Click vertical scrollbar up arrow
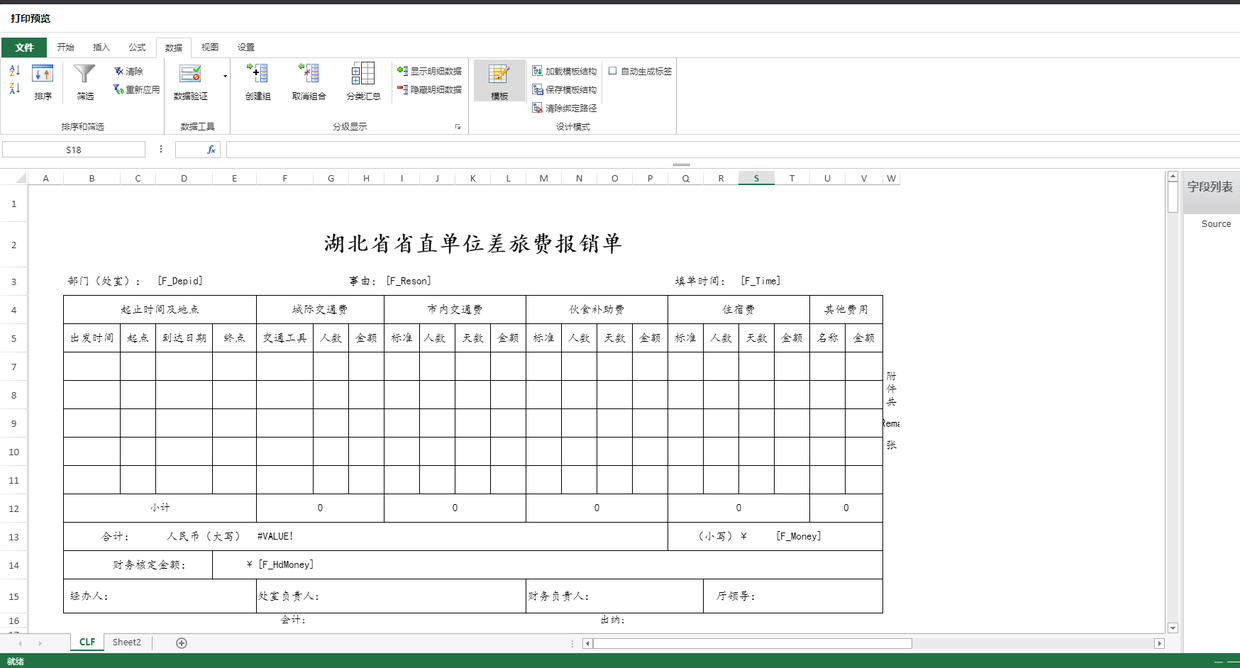The image size is (1240, 668). click(x=1173, y=176)
